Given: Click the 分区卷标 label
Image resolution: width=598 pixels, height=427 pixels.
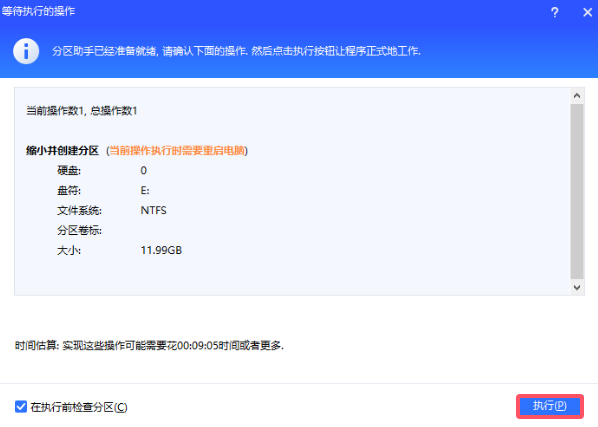Looking at the screenshot, I should click(x=79, y=230).
